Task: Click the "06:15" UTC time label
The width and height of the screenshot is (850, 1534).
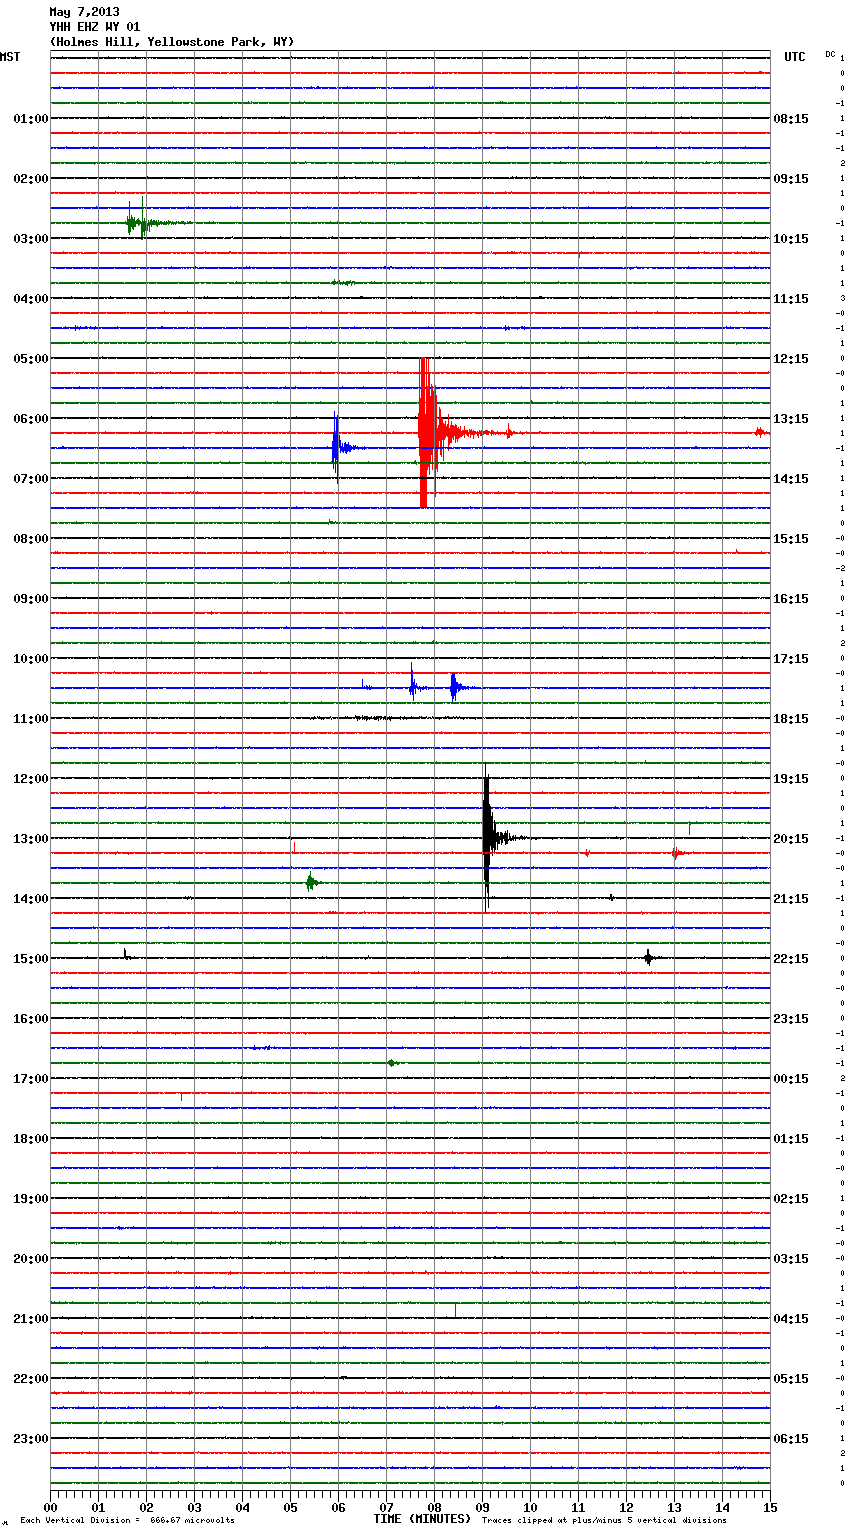Action: coord(791,1438)
